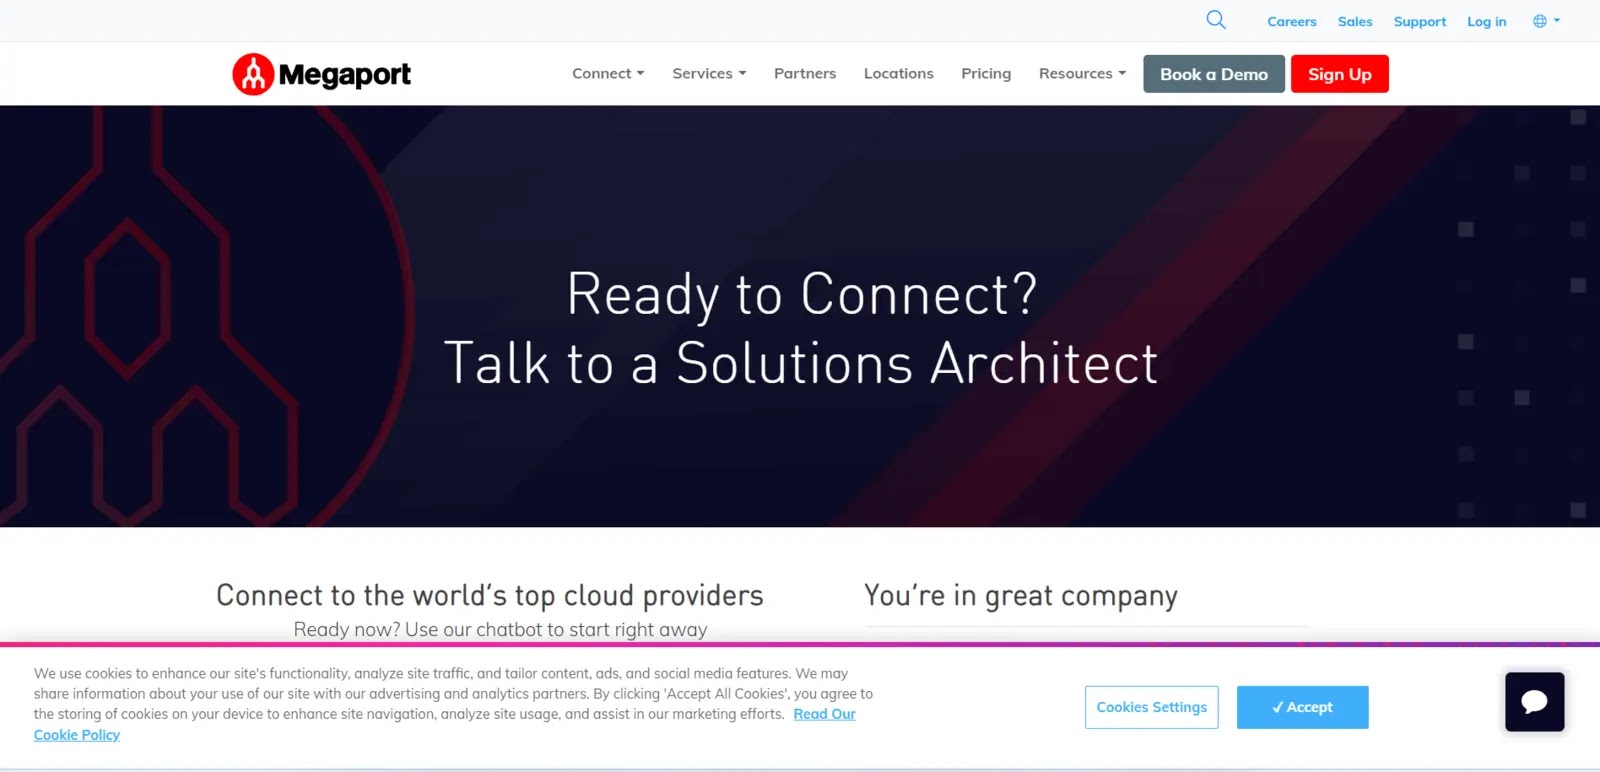1600x772 pixels.
Task: Open the globe language selector
Action: (x=1546, y=21)
